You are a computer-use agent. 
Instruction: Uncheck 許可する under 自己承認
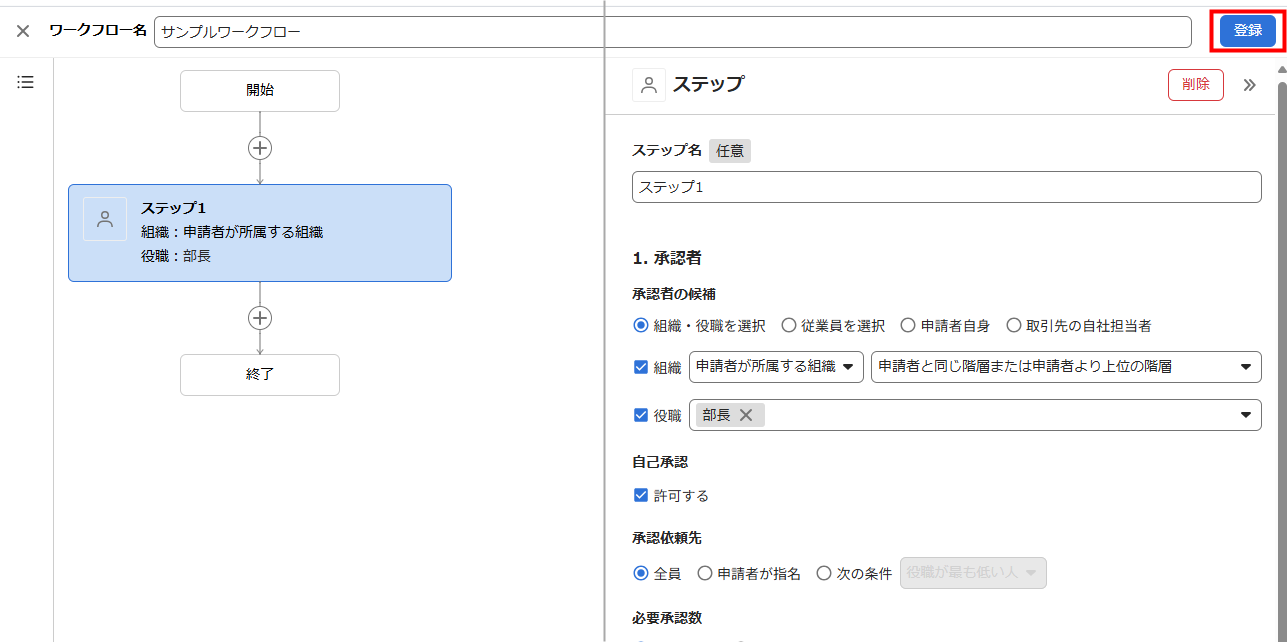pyautogui.click(x=641, y=495)
